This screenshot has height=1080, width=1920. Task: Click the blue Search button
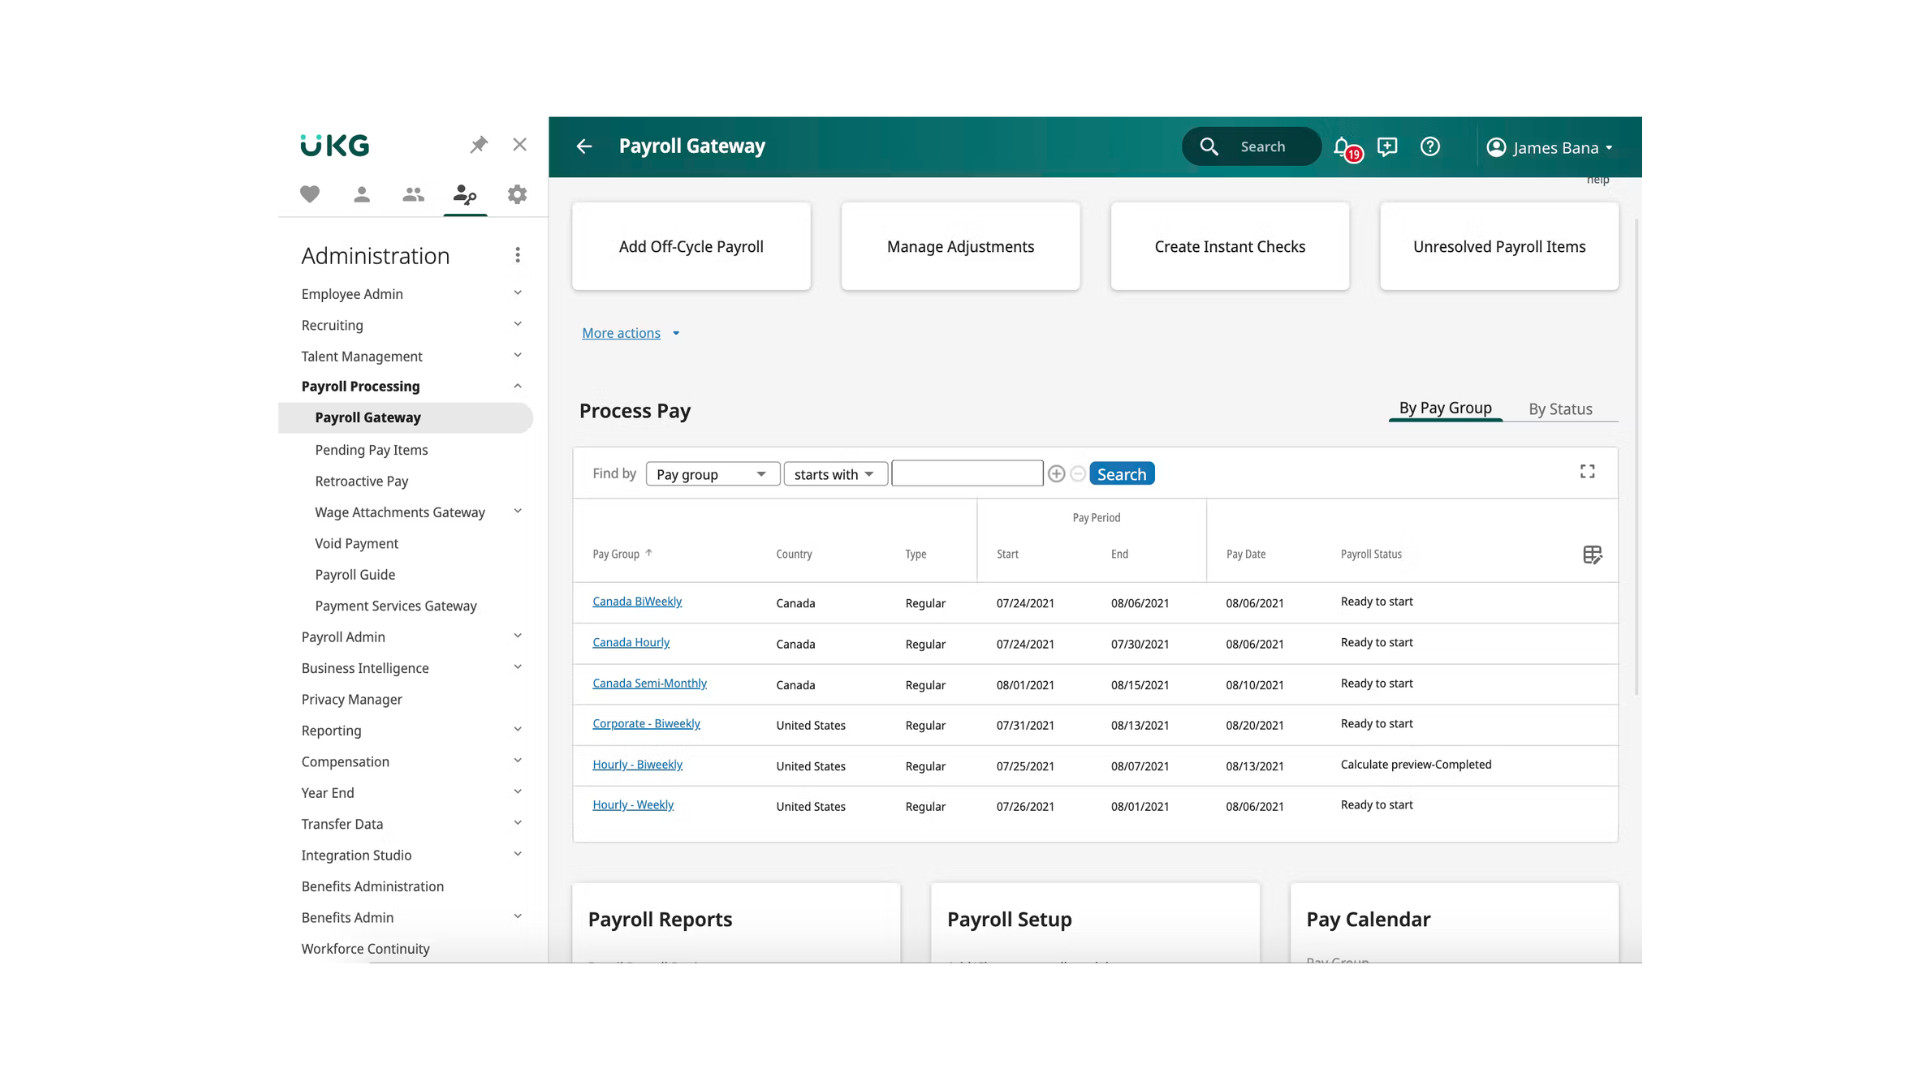[x=1121, y=474]
